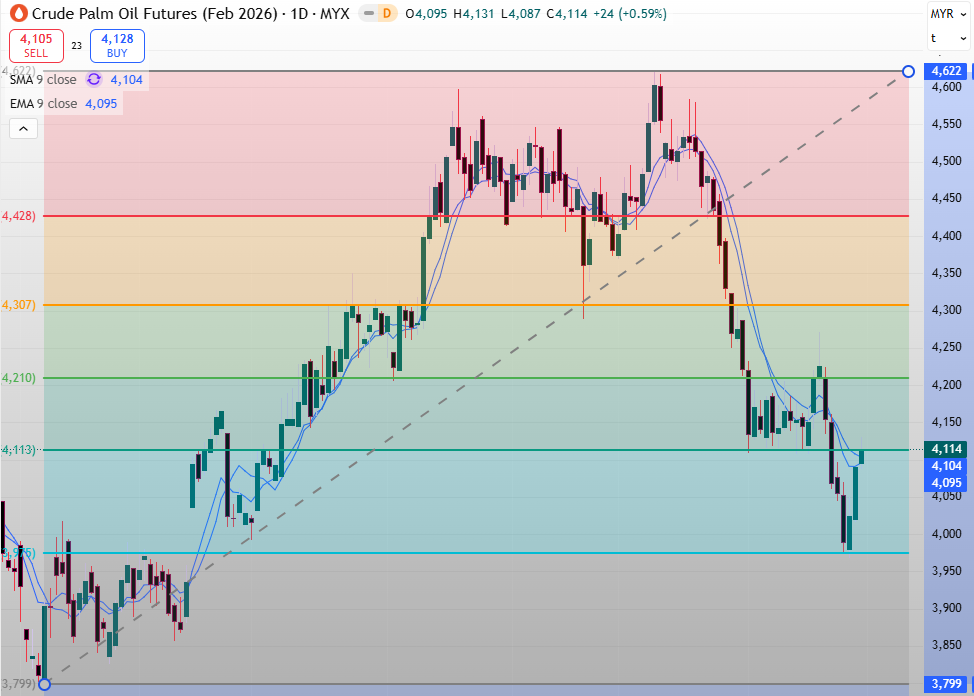The width and height of the screenshot is (974, 696).
Task: Open the 't' unit dropdown
Action: click(947, 38)
